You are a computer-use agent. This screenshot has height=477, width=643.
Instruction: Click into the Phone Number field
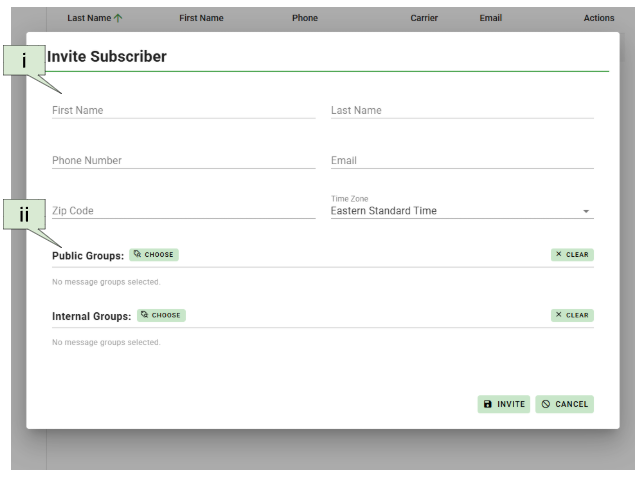pyautogui.click(x=183, y=160)
